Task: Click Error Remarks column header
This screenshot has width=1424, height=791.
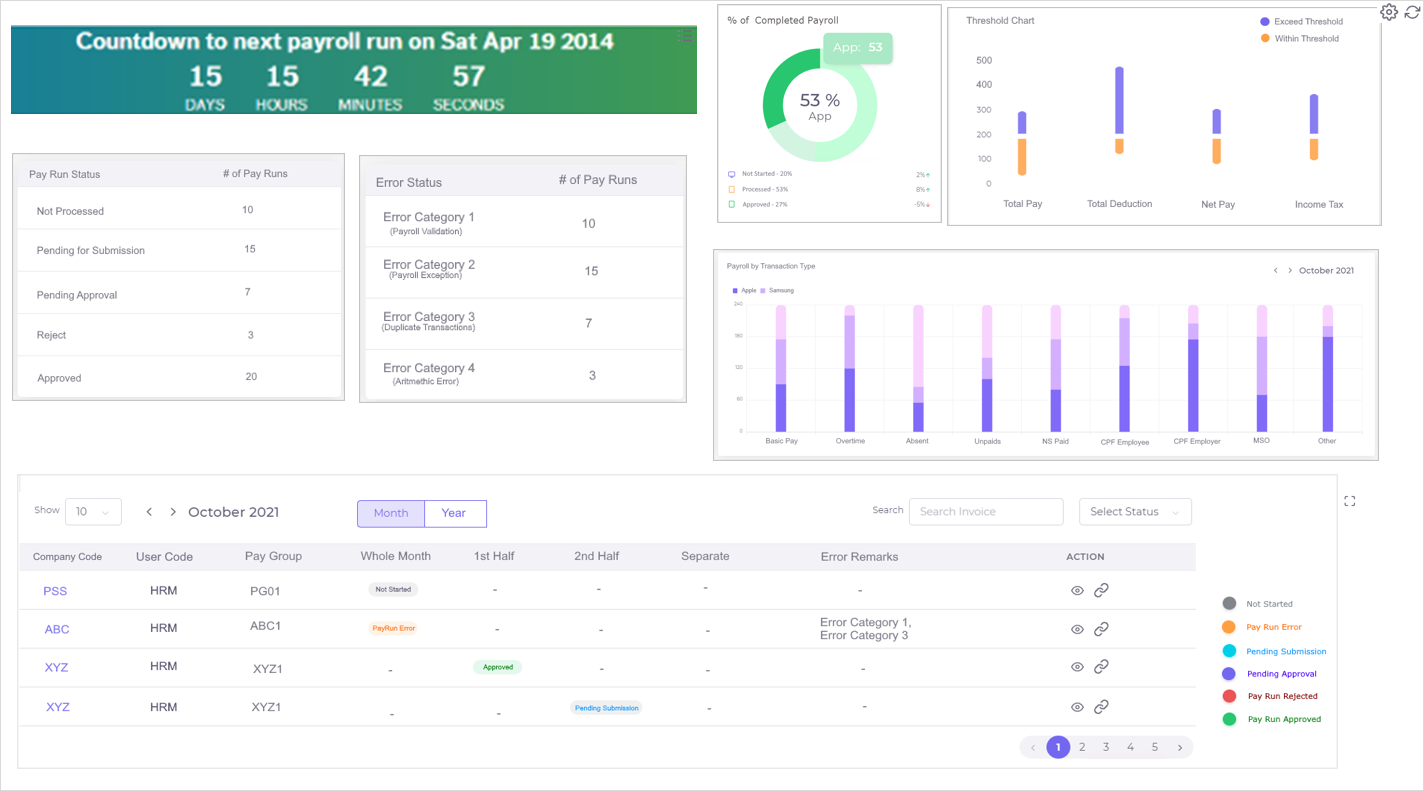Action: (x=859, y=557)
